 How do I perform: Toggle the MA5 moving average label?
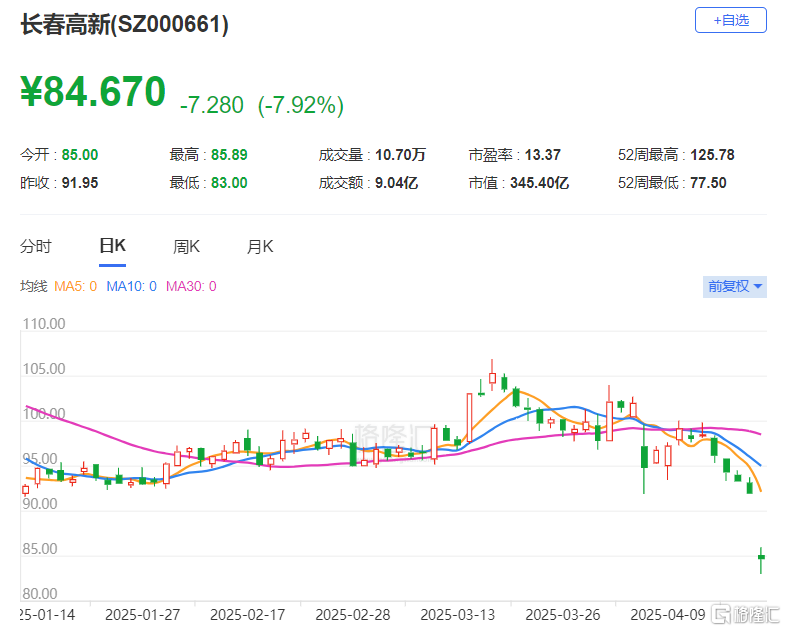click(75, 287)
